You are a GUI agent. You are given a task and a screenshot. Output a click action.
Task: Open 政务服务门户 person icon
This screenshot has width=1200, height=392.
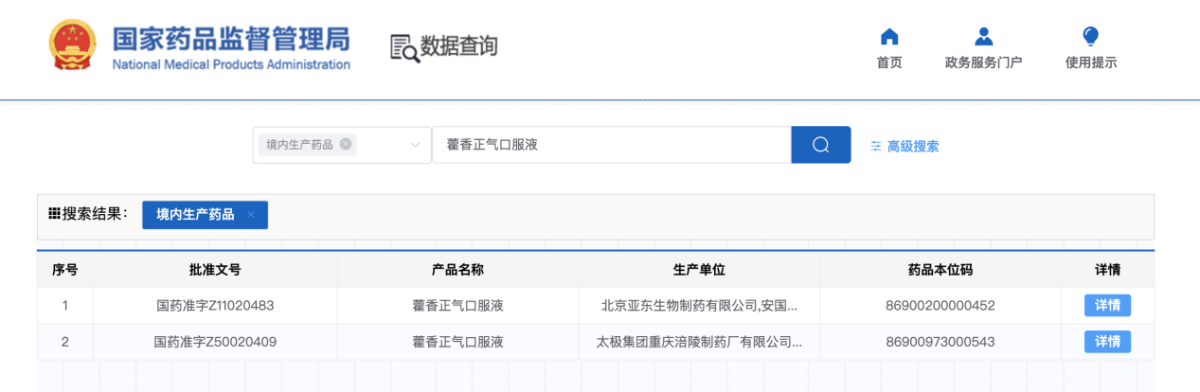click(x=983, y=37)
